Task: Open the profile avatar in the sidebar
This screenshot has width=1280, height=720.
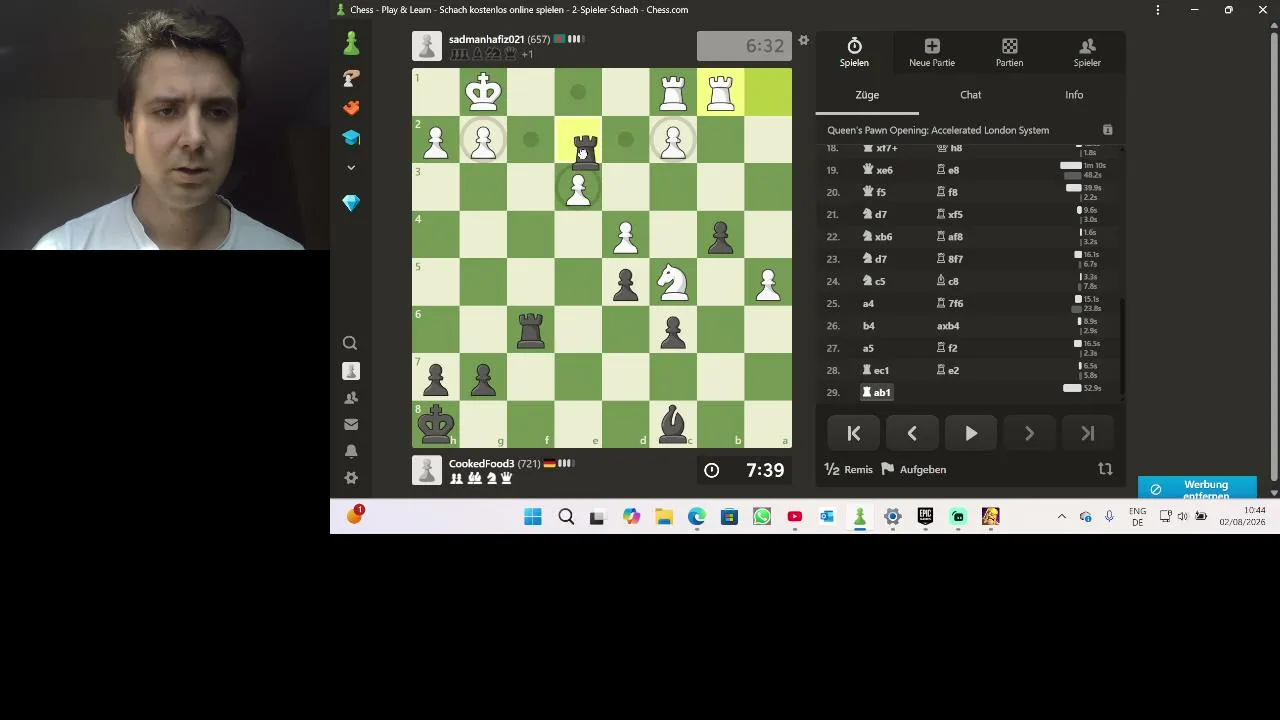Action: [x=350, y=371]
